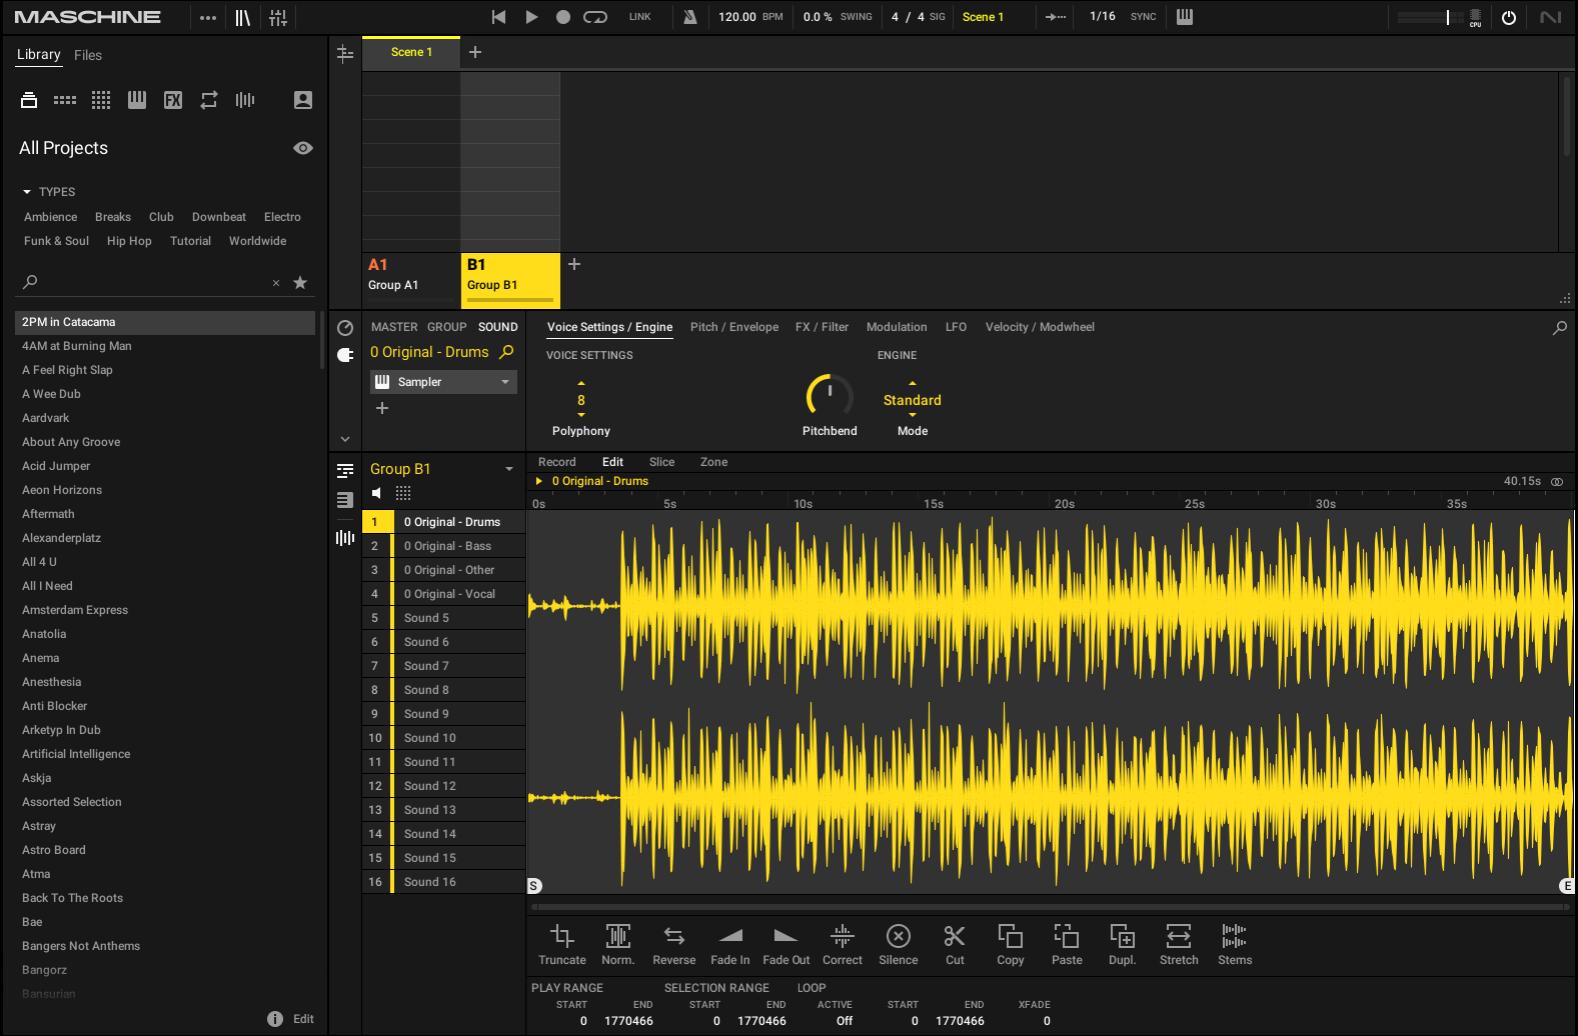Select the Sounds grid file type icon

pos(101,100)
